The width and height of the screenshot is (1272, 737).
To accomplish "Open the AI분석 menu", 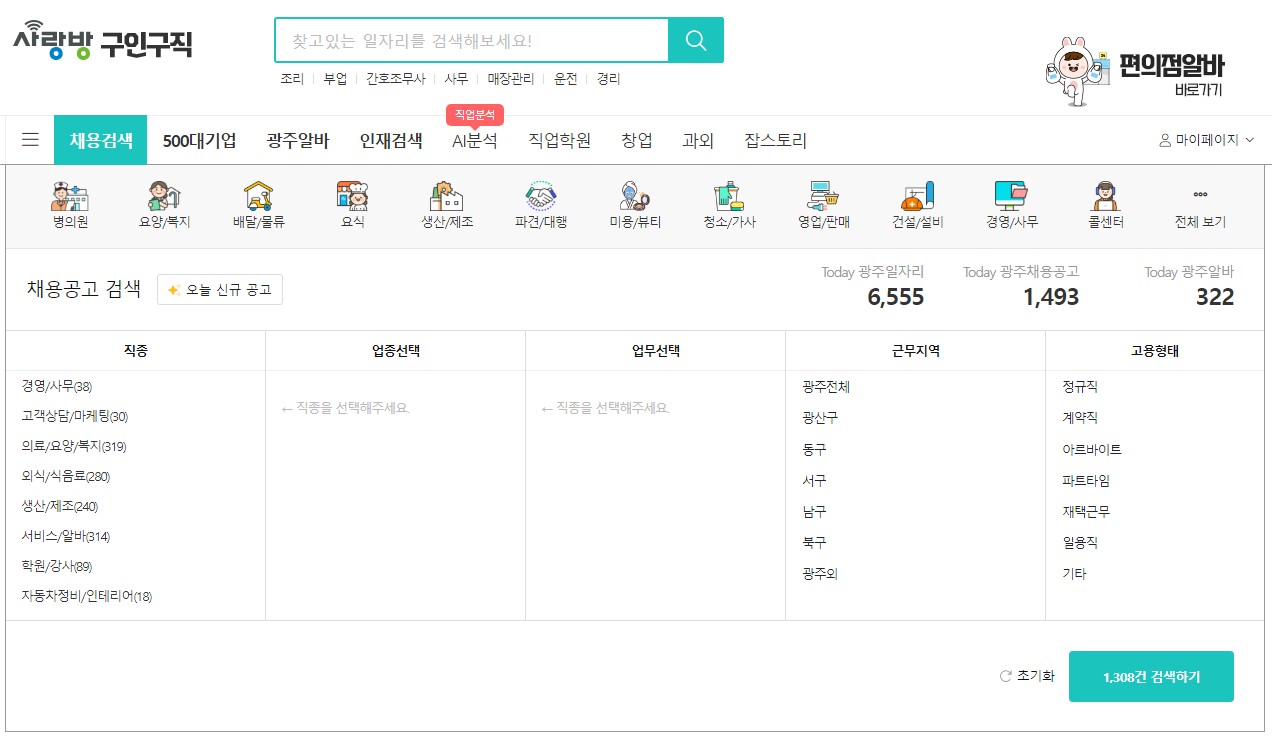I will pyautogui.click(x=475, y=140).
